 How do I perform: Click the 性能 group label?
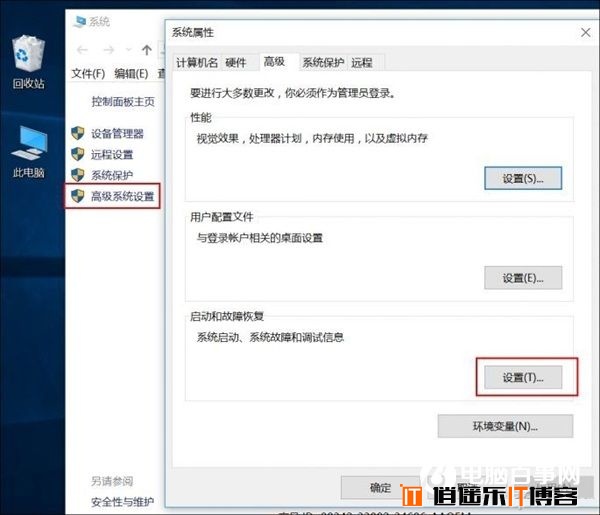coord(201,117)
